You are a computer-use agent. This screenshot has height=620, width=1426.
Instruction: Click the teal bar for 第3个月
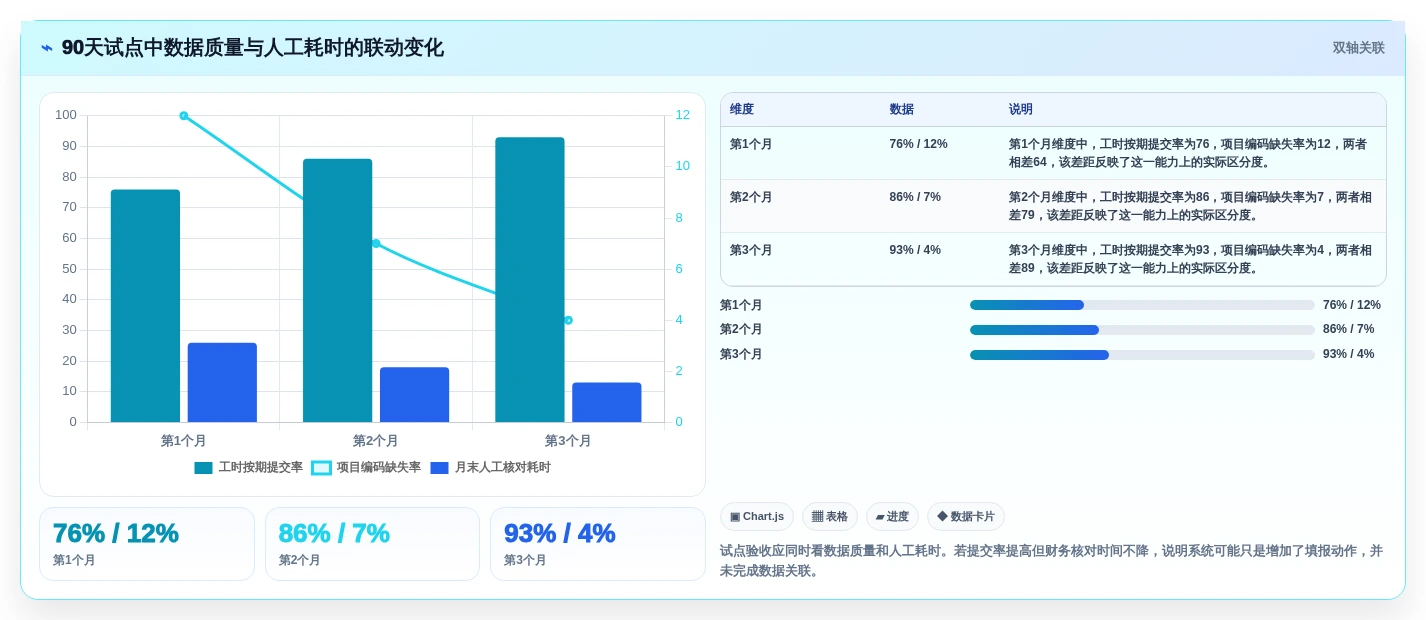(530, 280)
